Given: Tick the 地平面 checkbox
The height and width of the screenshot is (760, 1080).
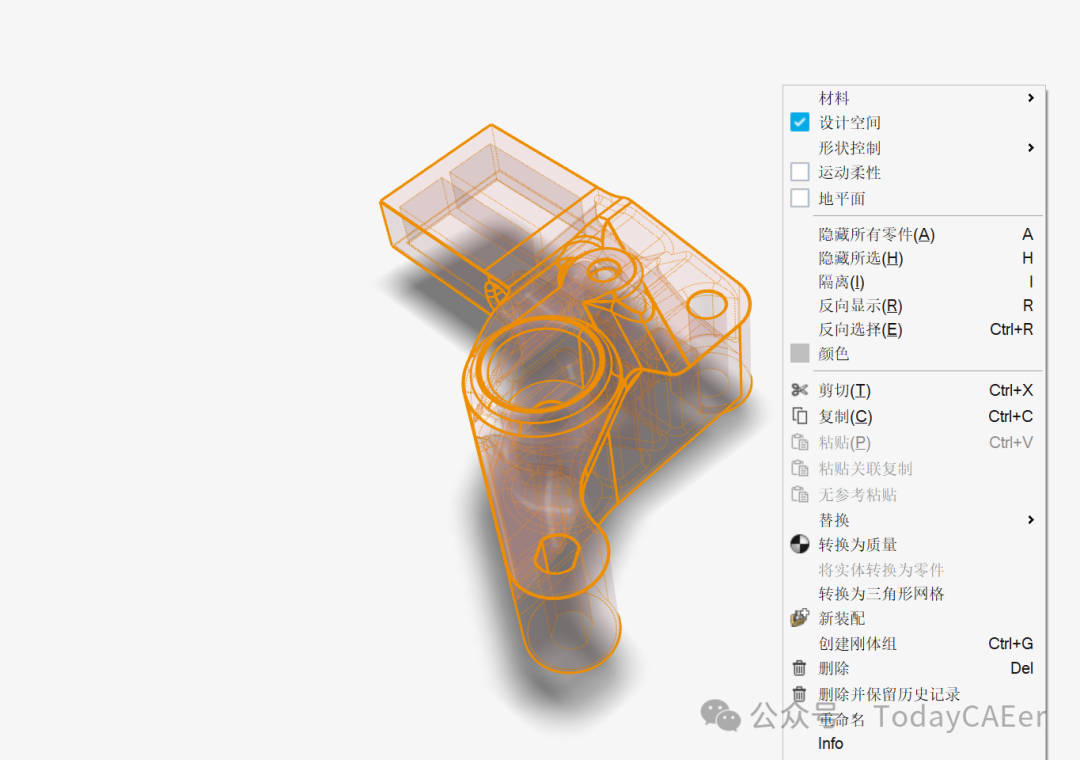Looking at the screenshot, I should (800, 198).
